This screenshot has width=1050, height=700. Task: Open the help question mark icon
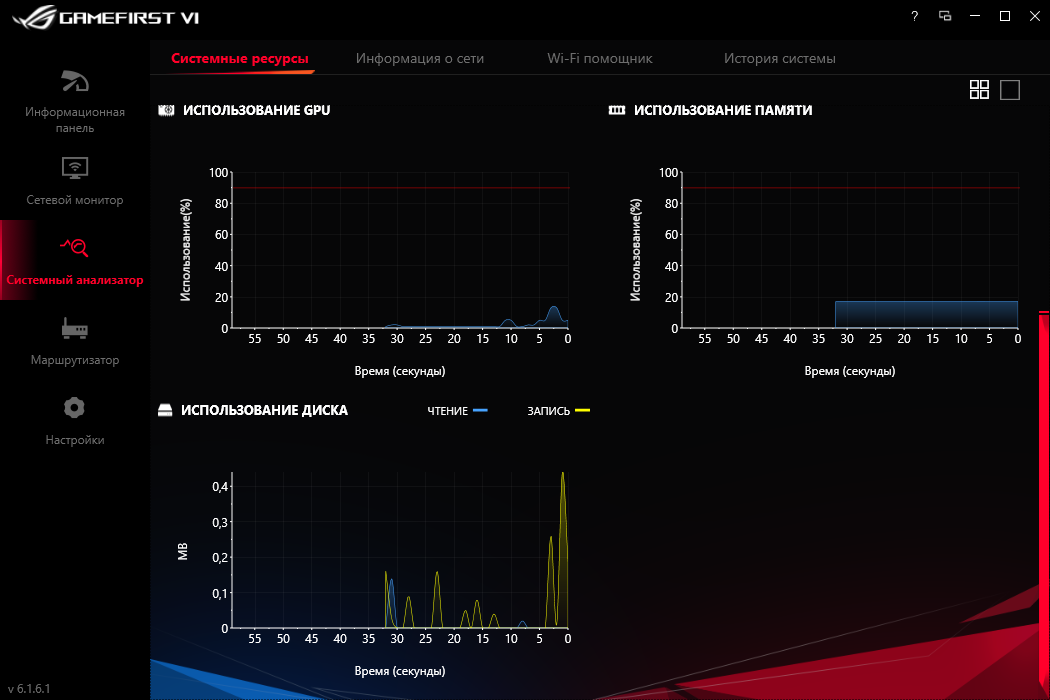(x=915, y=16)
